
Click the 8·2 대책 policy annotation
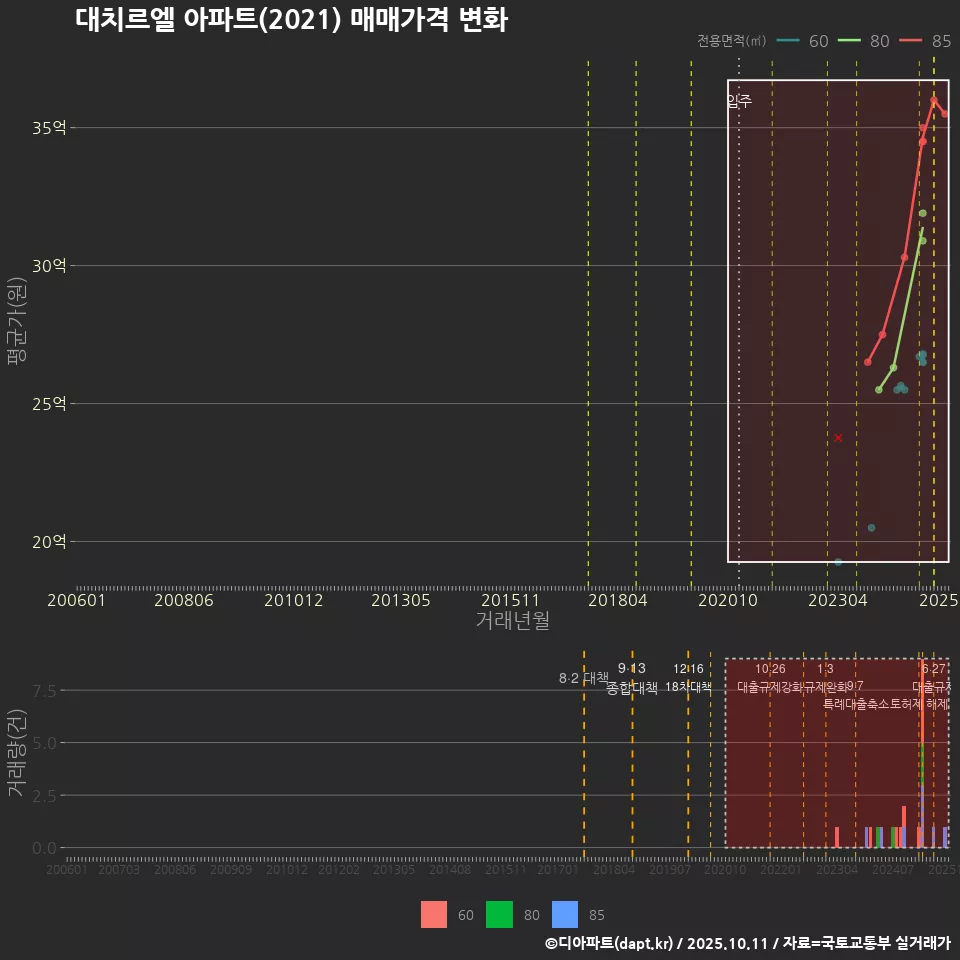point(585,678)
